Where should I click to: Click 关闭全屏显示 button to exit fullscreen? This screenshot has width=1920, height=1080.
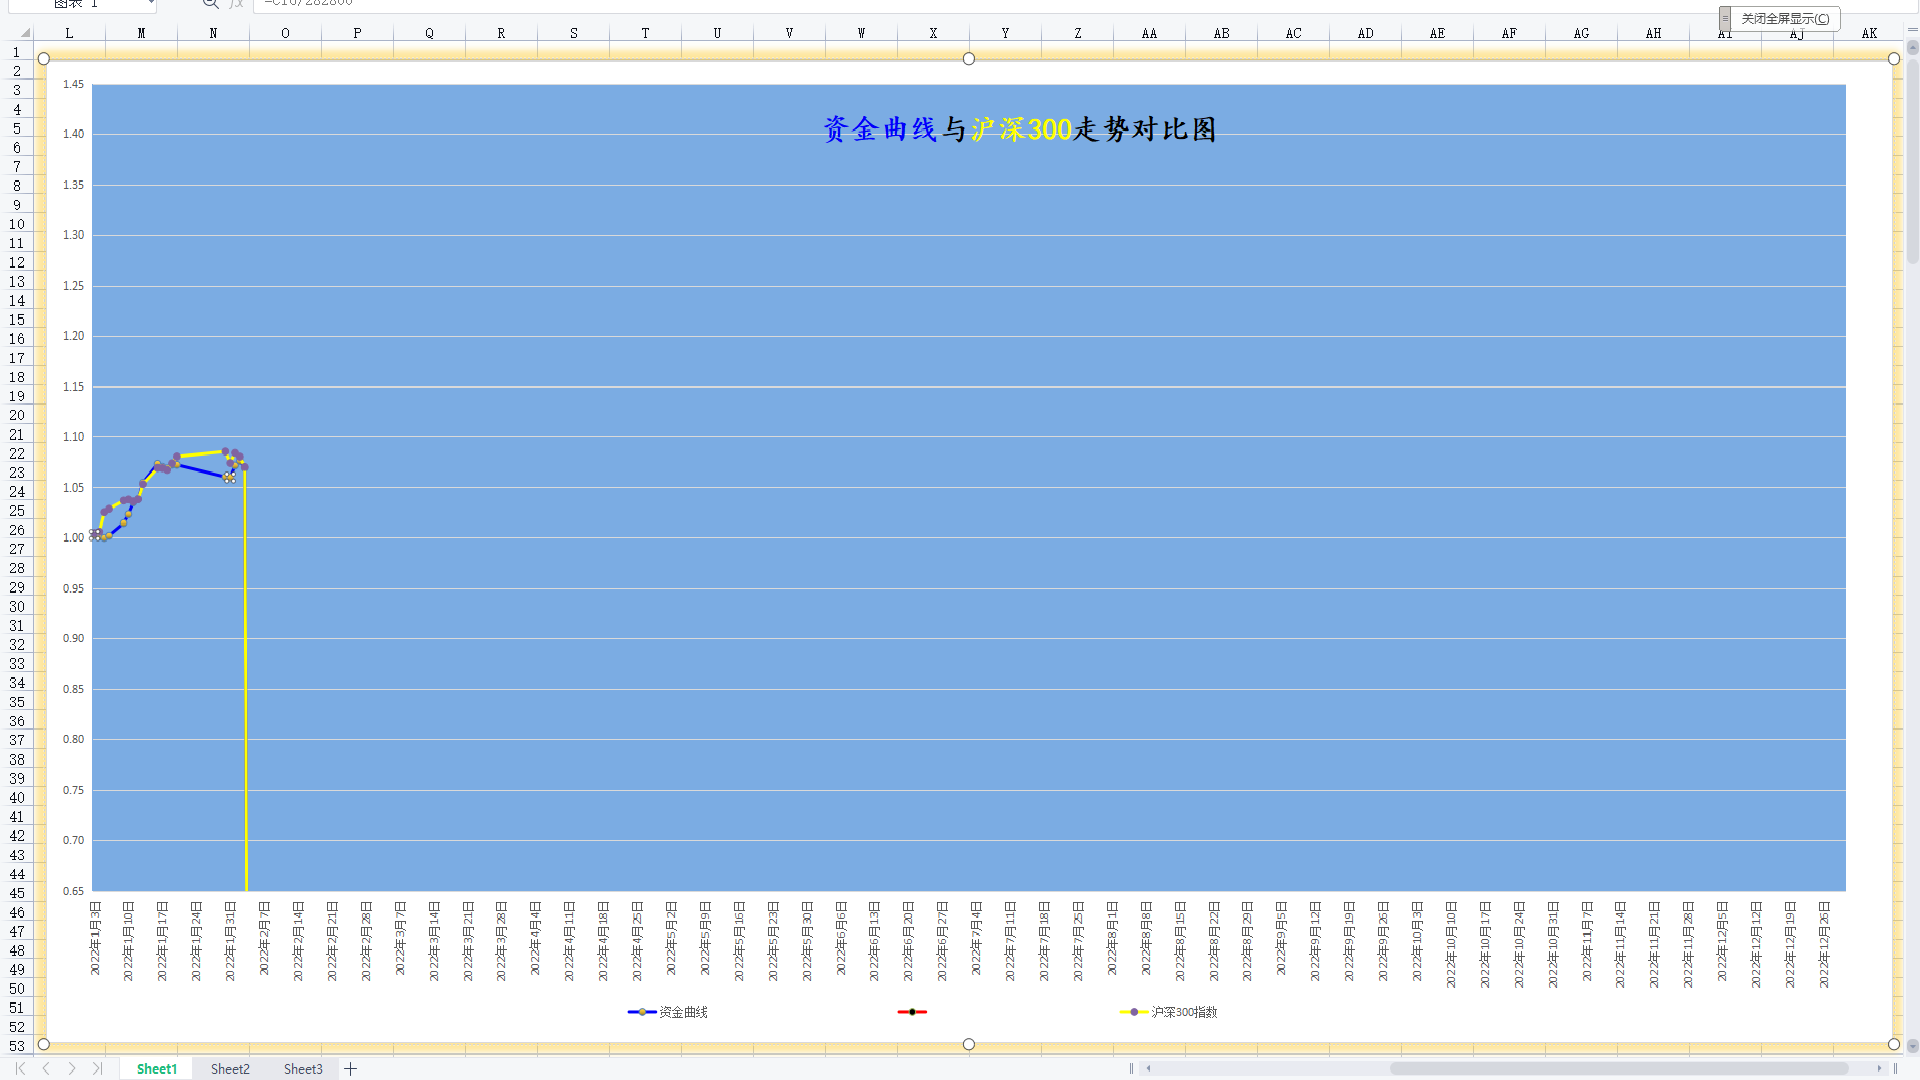(1785, 18)
